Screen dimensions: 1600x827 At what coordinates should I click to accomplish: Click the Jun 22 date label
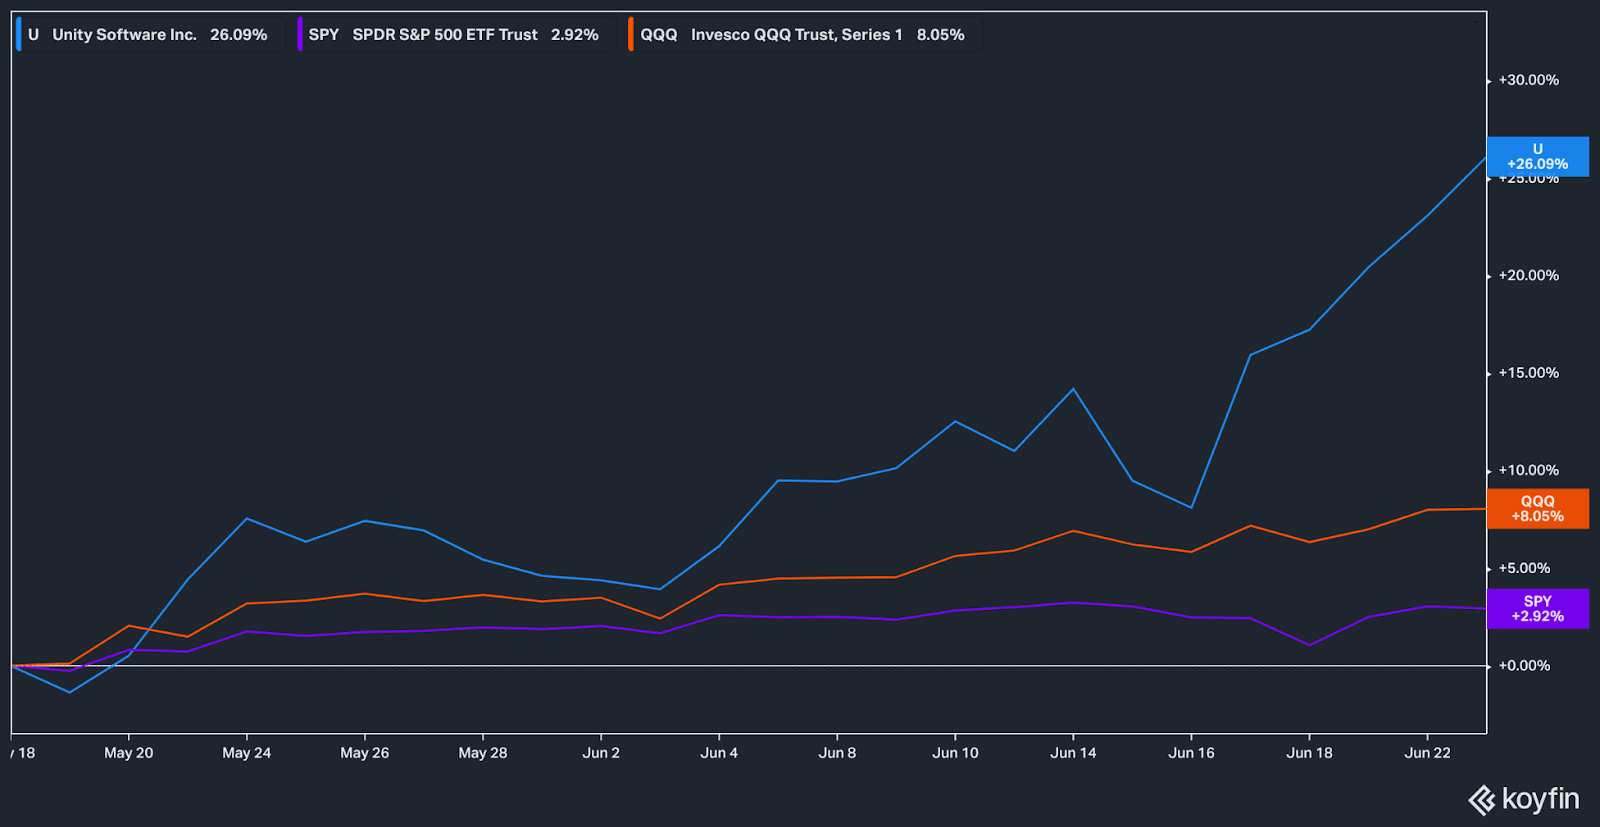pyautogui.click(x=1427, y=753)
